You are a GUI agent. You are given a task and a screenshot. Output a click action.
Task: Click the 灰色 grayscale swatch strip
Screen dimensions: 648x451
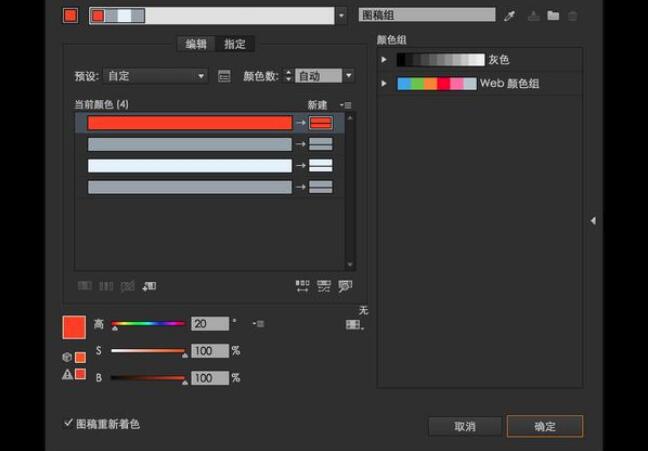441,60
